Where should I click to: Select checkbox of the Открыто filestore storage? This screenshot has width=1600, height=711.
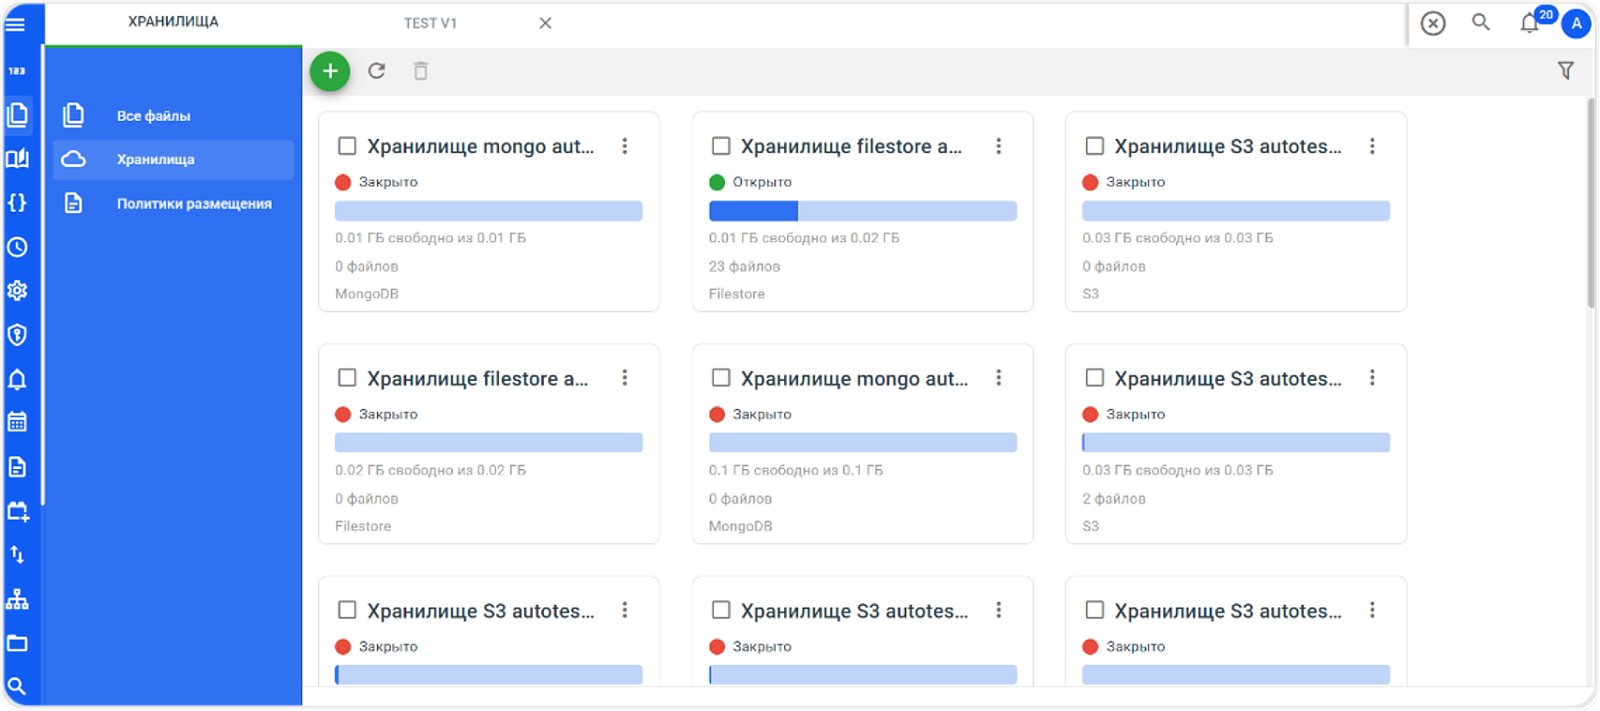721,146
